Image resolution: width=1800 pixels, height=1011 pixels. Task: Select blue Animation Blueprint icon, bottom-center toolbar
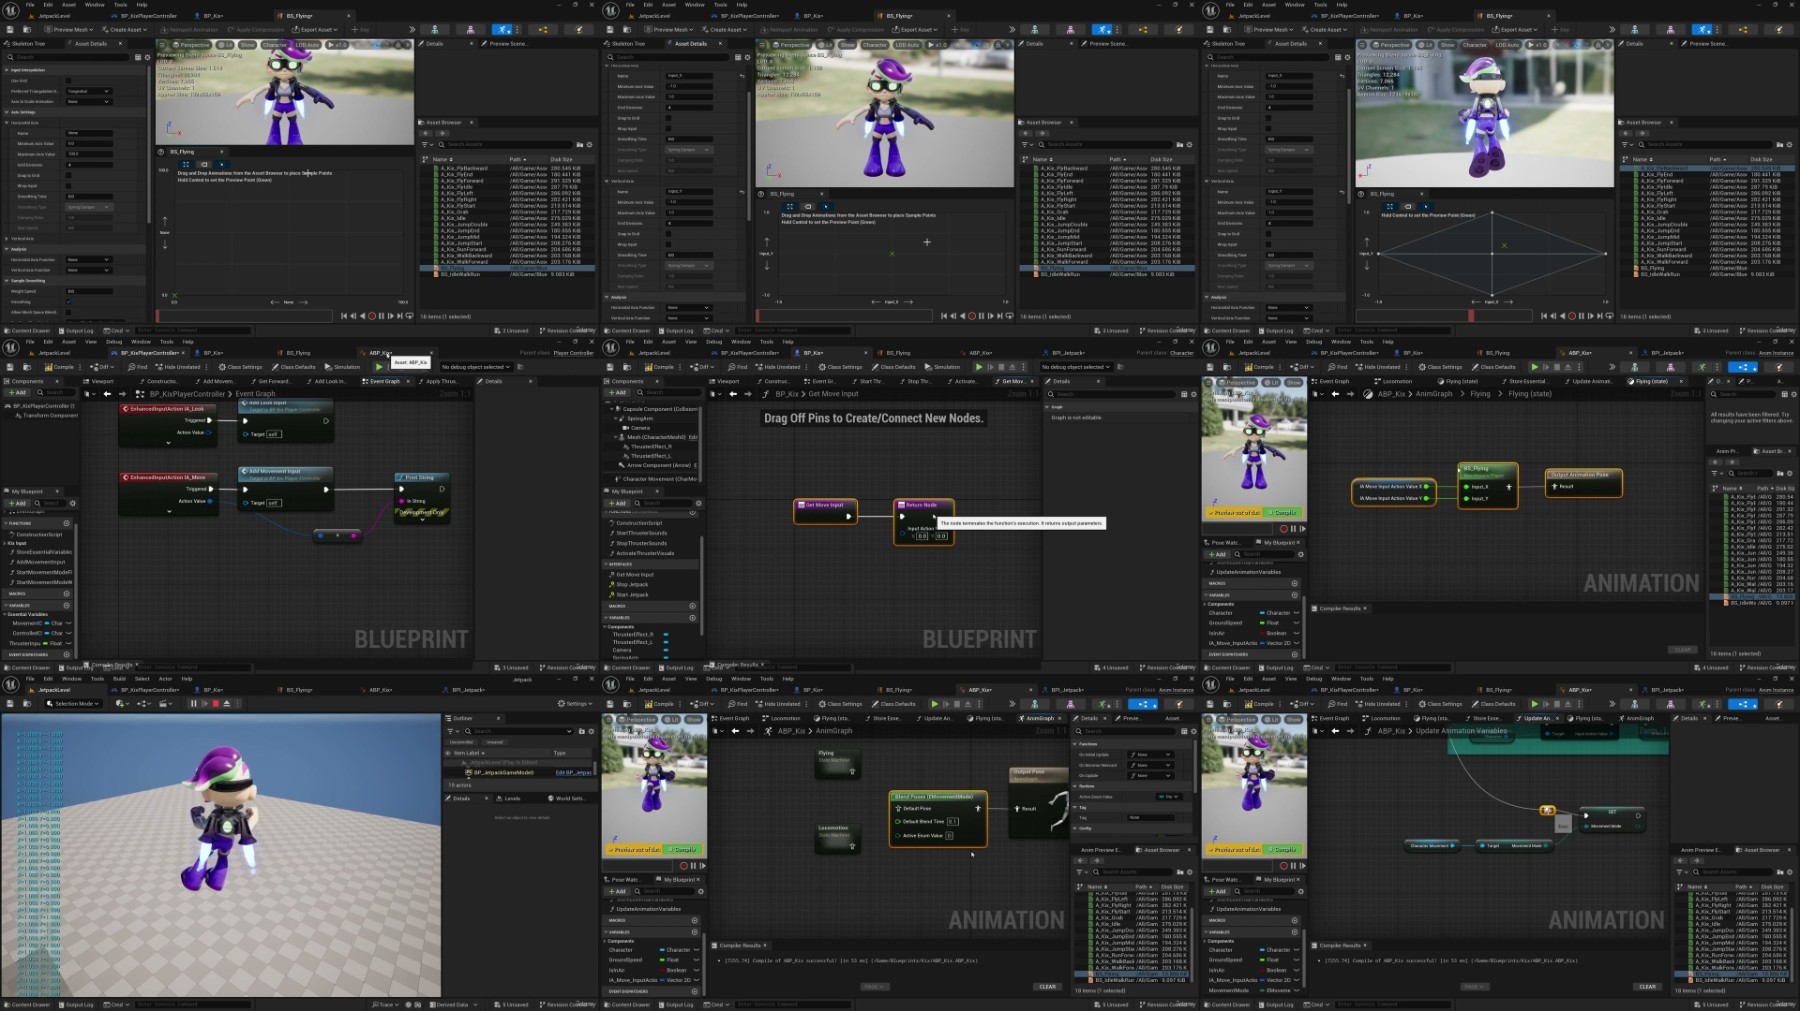(1143, 704)
